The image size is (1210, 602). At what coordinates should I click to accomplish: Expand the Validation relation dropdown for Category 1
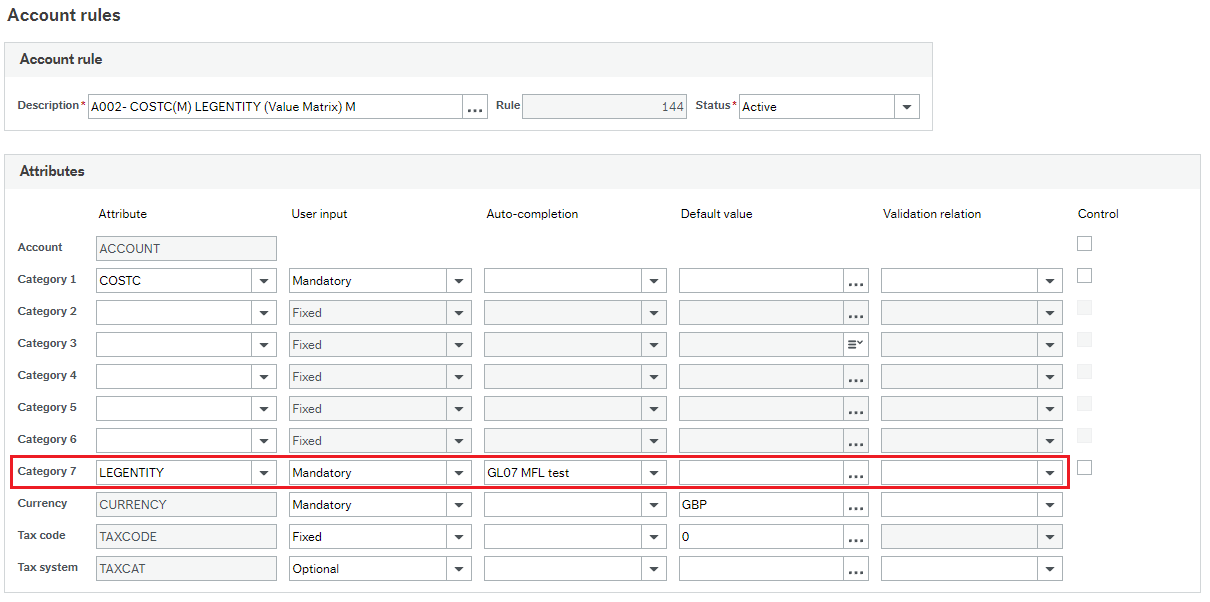point(1050,280)
